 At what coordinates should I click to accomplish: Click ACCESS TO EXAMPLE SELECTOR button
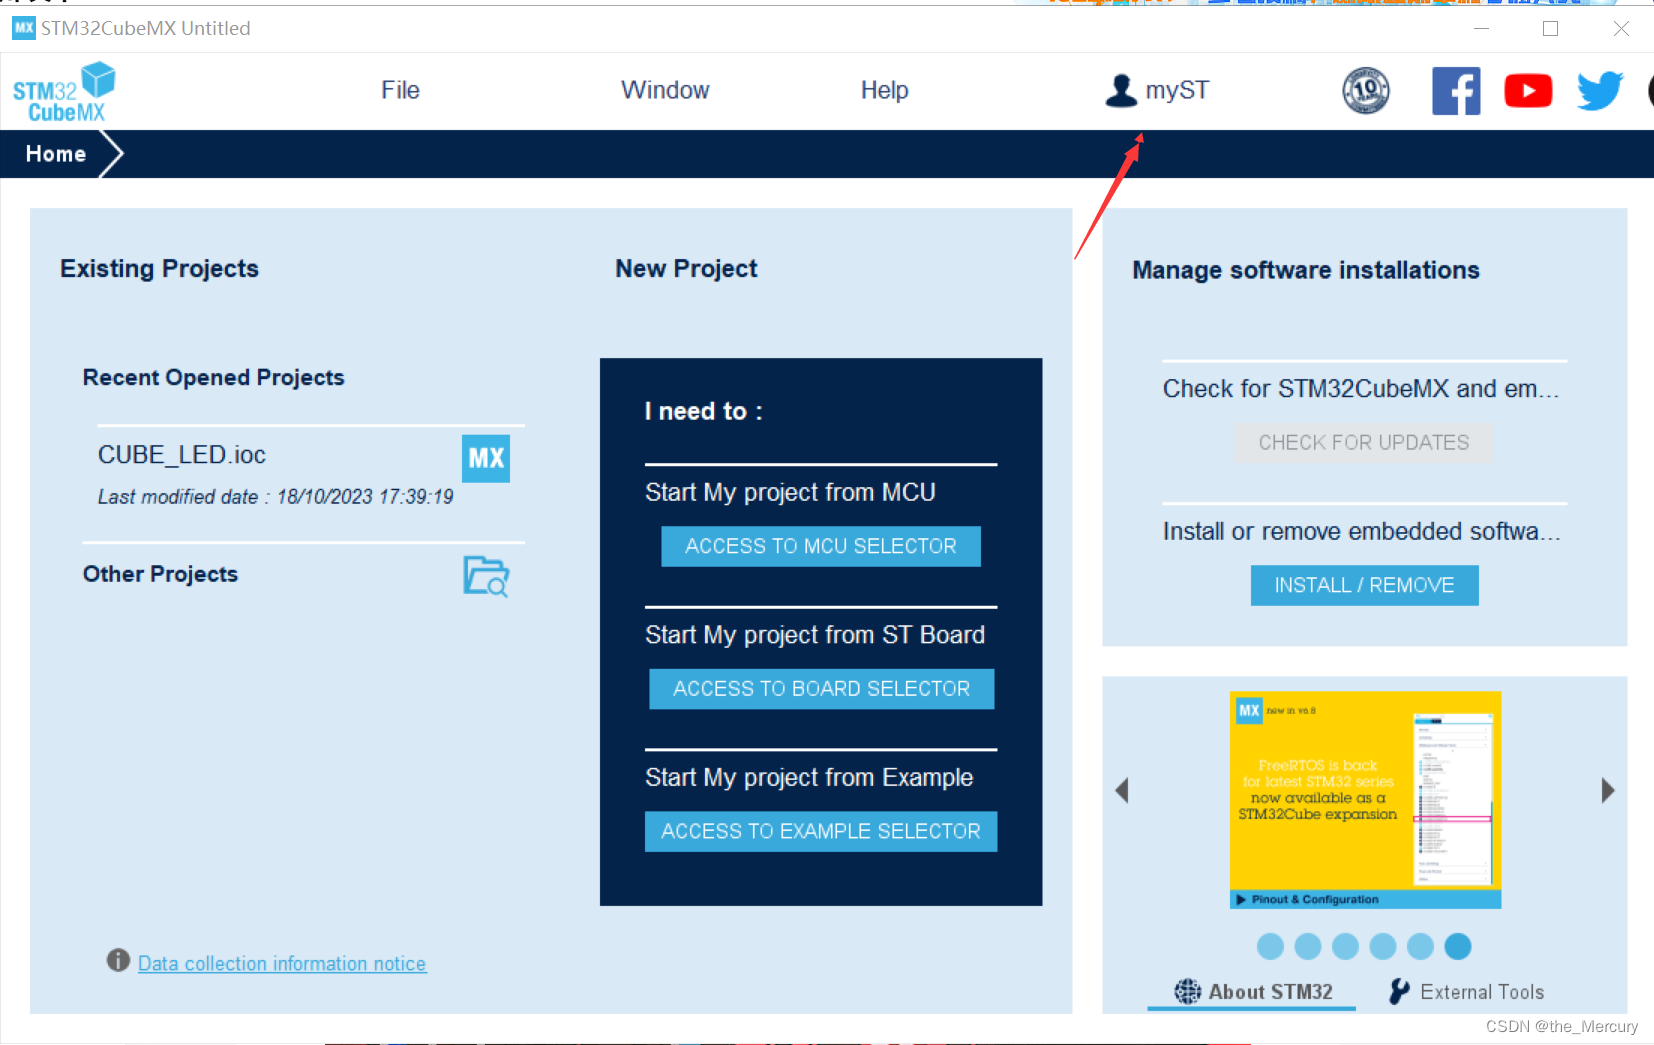coord(821,831)
